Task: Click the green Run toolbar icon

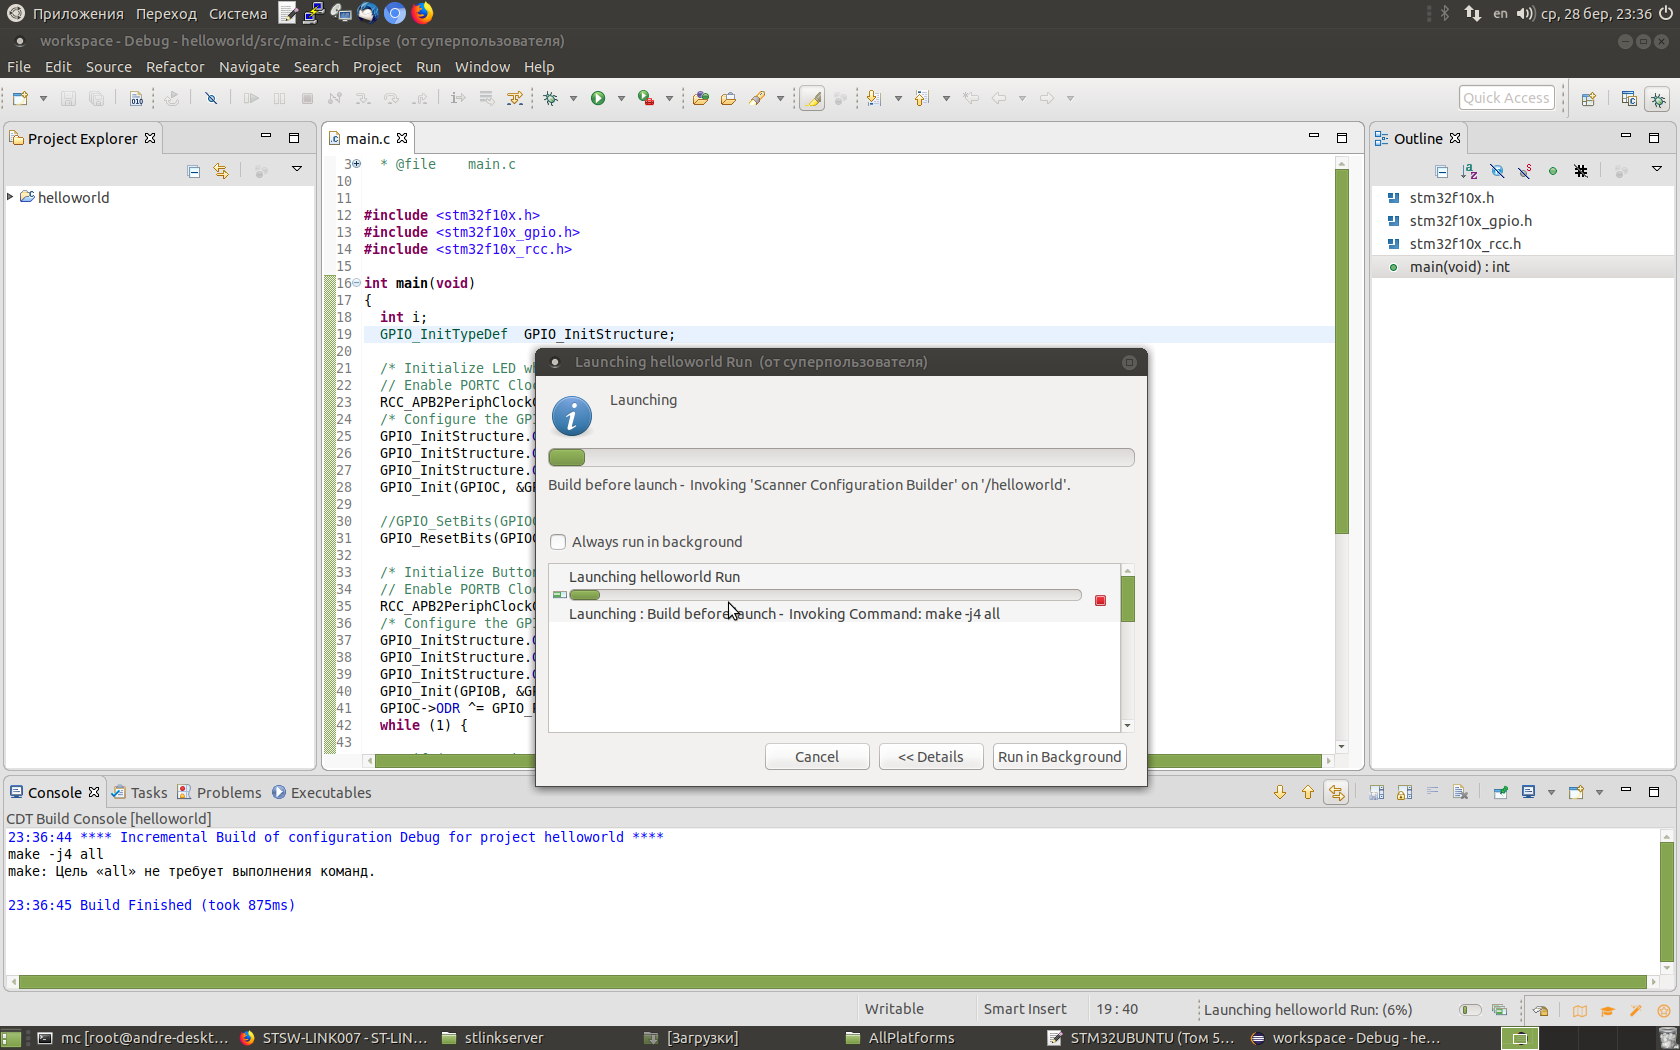Action: [x=598, y=98]
